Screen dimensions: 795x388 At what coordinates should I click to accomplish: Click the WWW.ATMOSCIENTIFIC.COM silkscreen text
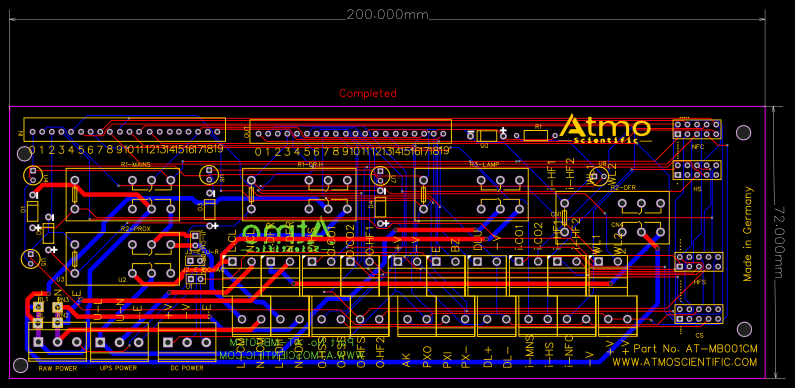(685, 363)
